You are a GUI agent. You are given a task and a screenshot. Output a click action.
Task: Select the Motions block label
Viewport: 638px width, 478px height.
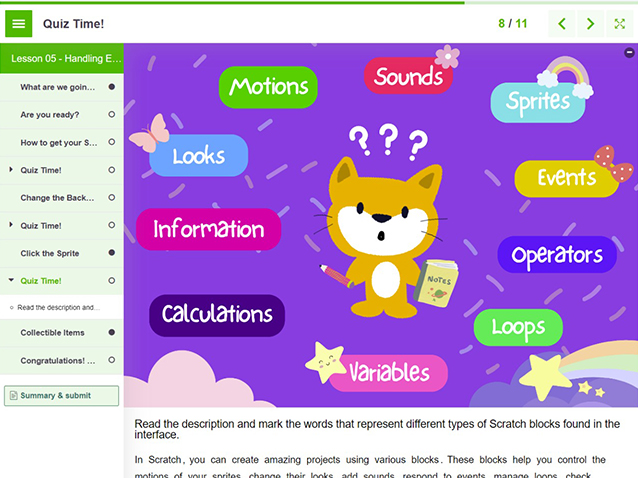[x=268, y=87]
